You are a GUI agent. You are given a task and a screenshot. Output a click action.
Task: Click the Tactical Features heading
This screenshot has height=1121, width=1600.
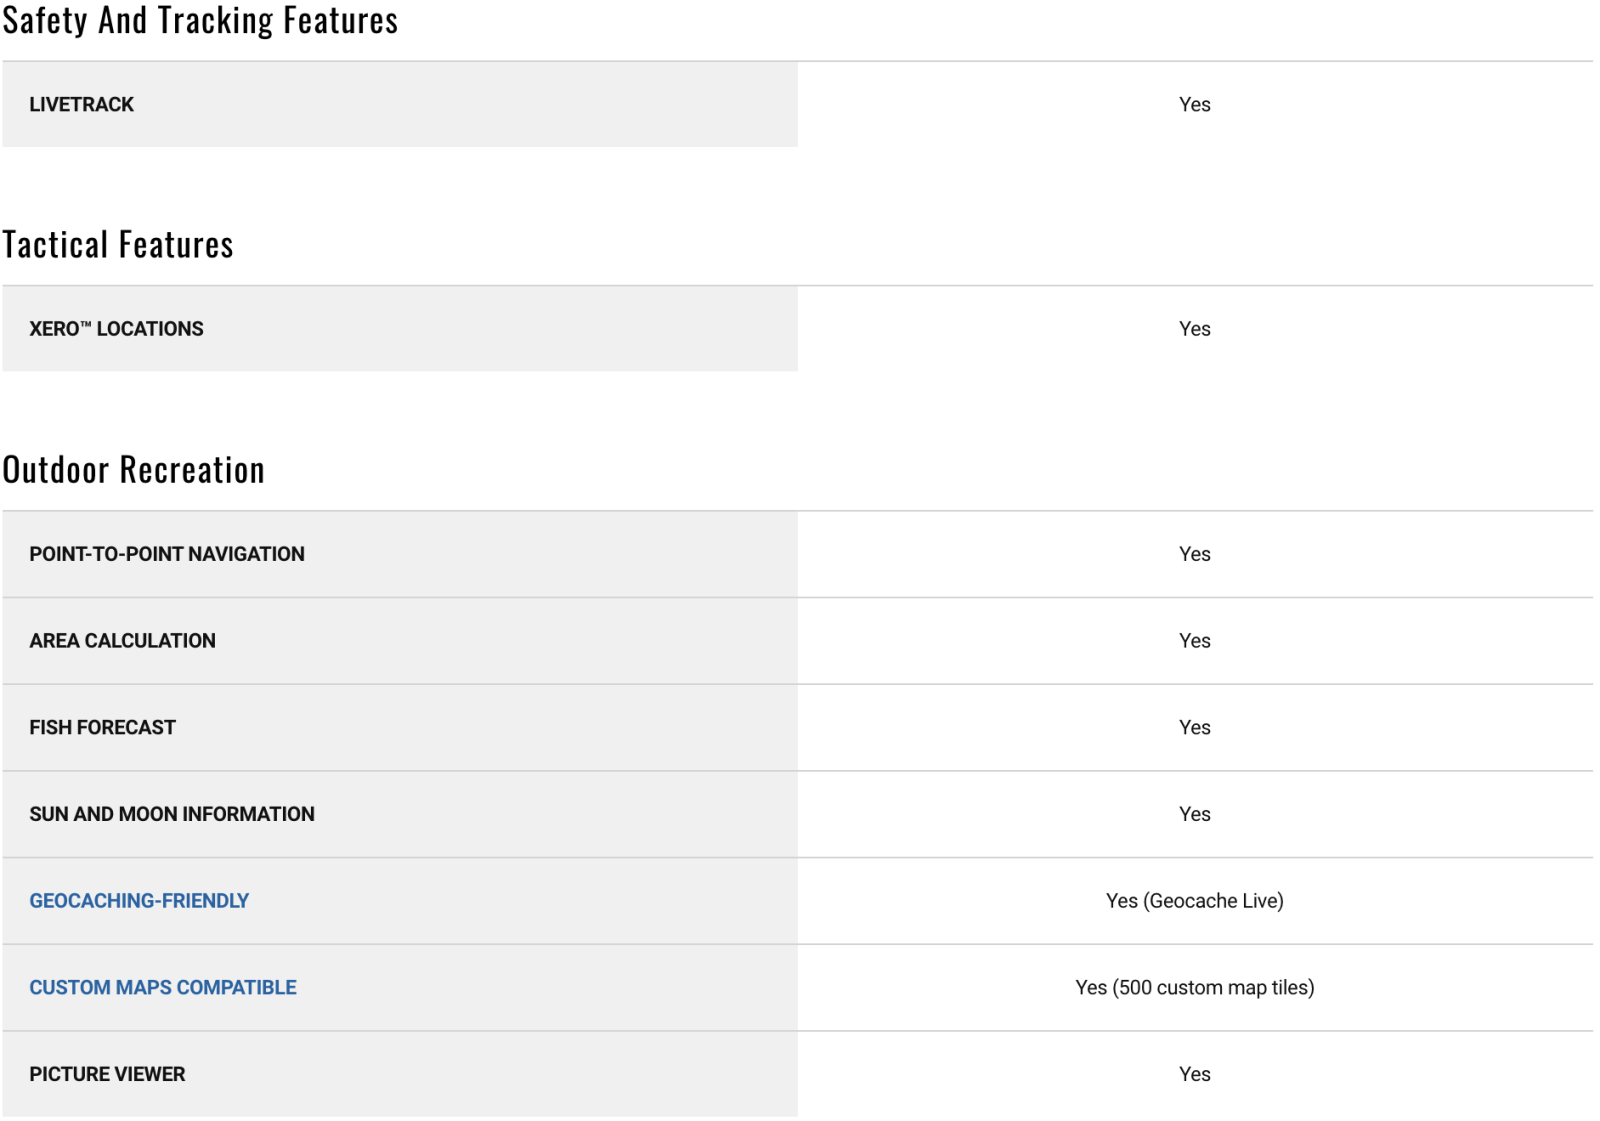pos(118,245)
